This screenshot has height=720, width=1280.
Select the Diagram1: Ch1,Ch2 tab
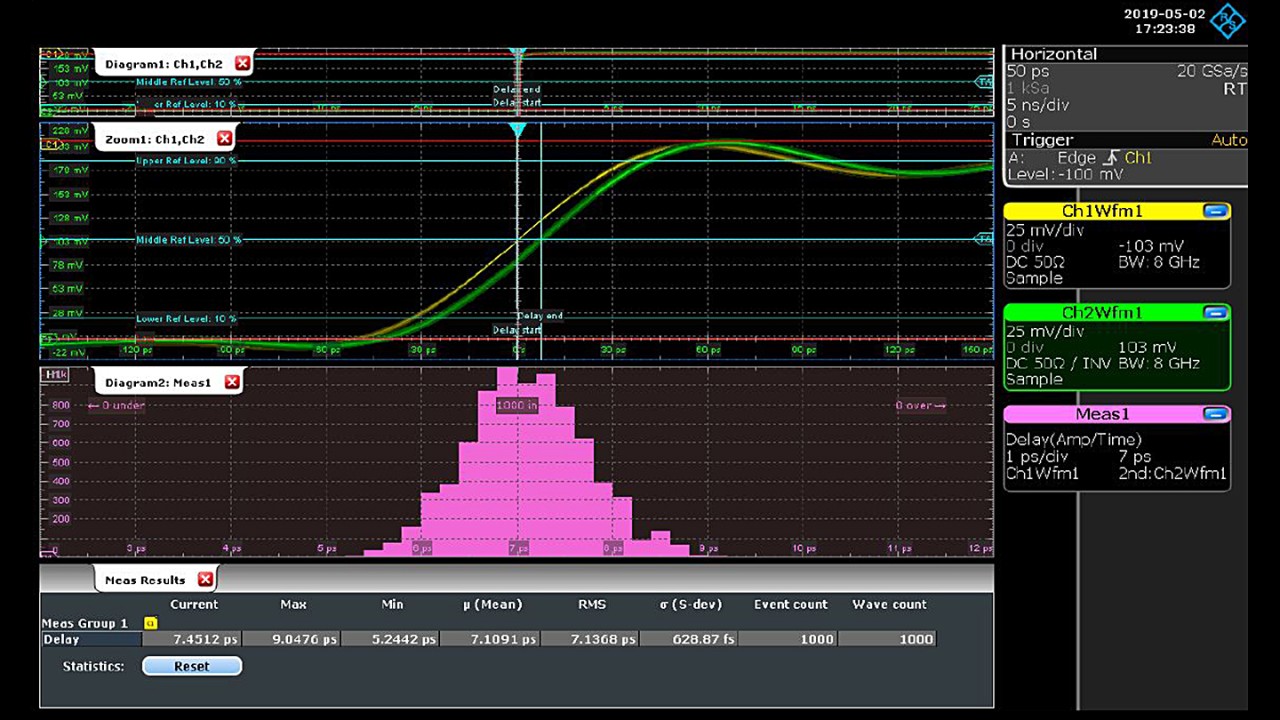click(163, 64)
